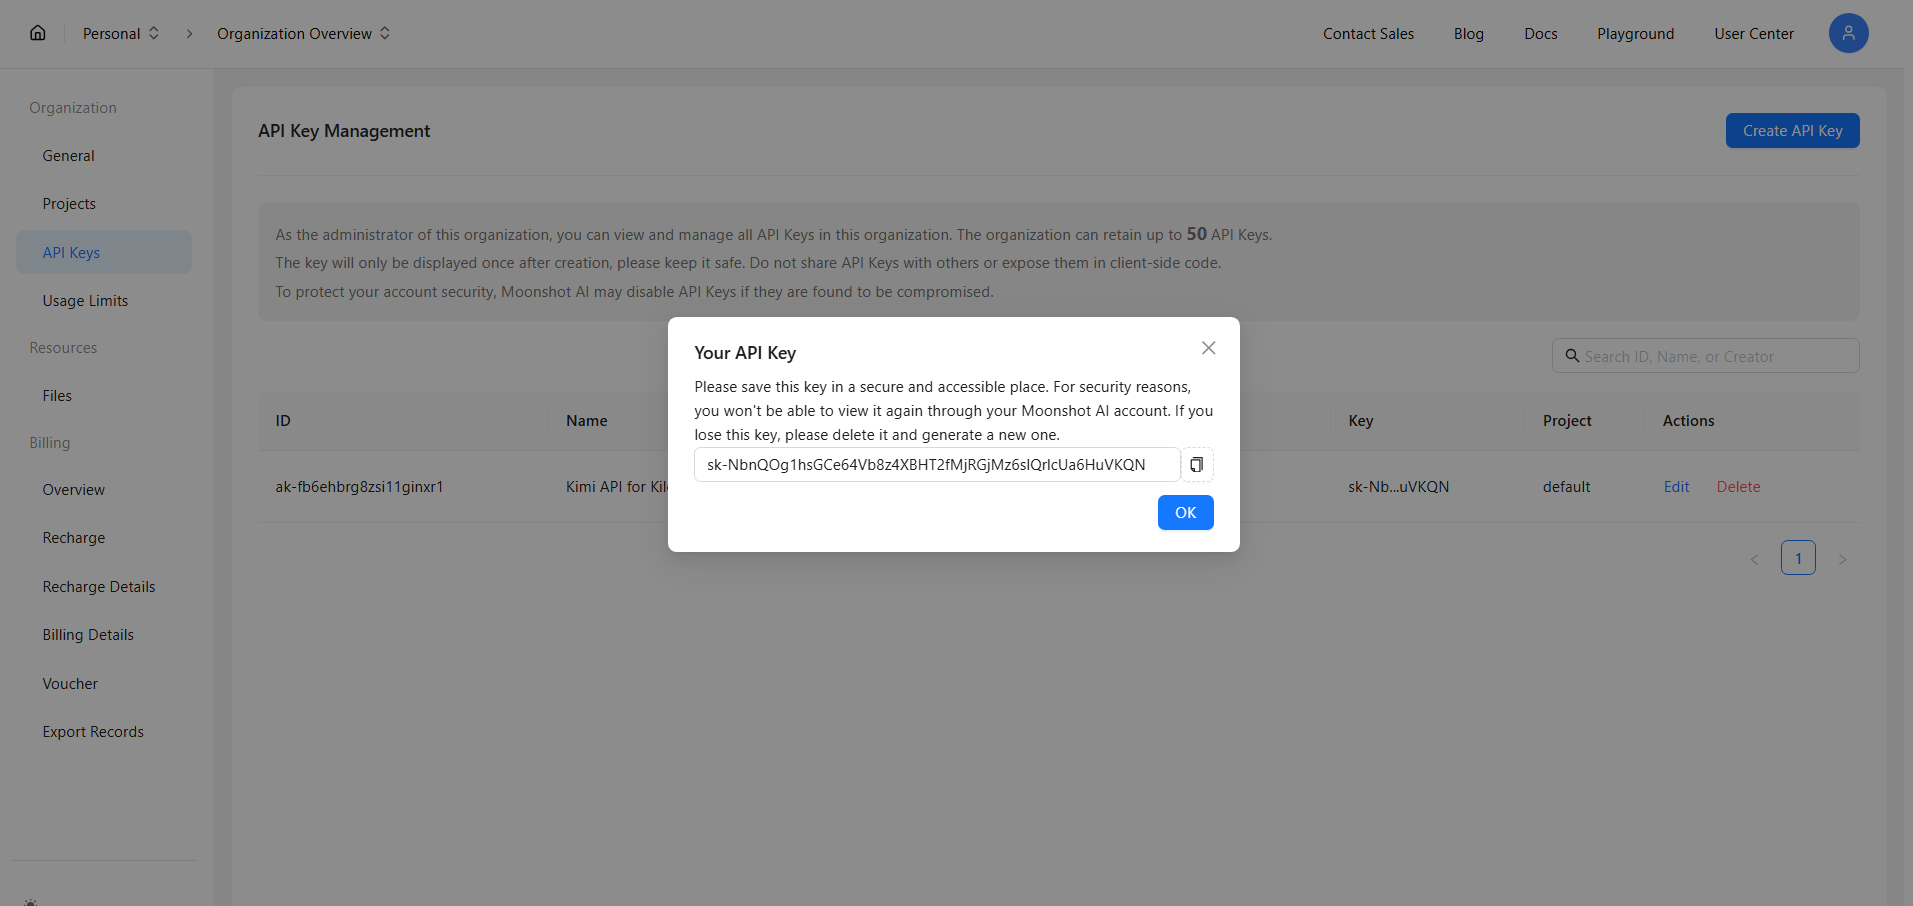
Task: Open the Docs link
Action: pyautogui.click(x=1541, y=33)
